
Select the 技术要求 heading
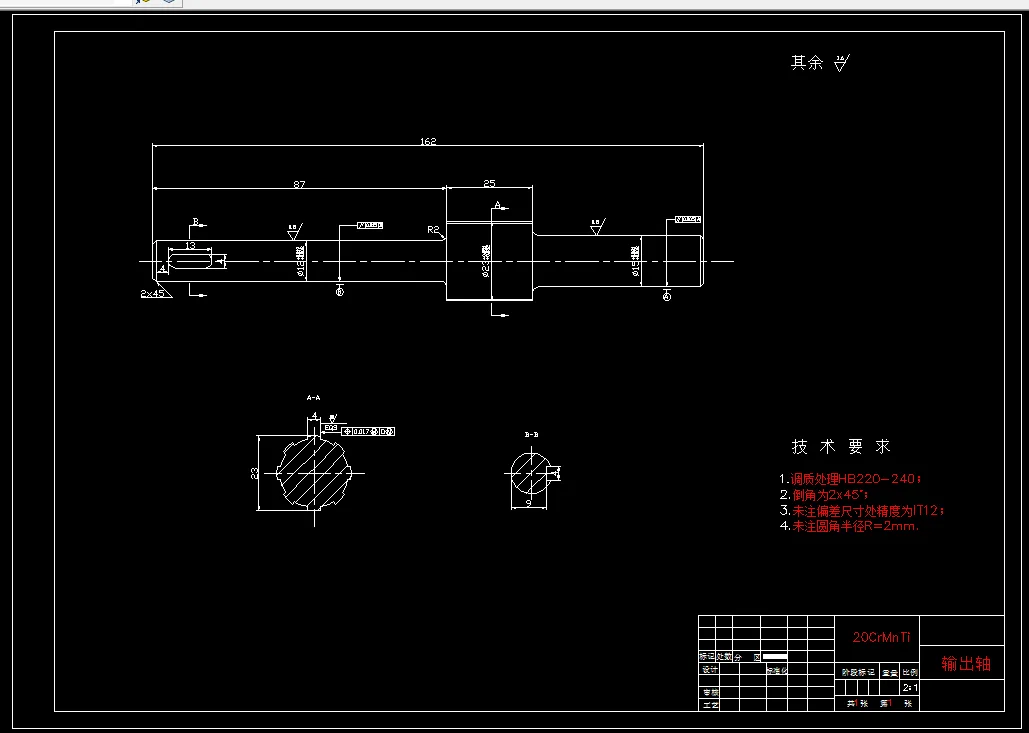click(x=841, y=447)
